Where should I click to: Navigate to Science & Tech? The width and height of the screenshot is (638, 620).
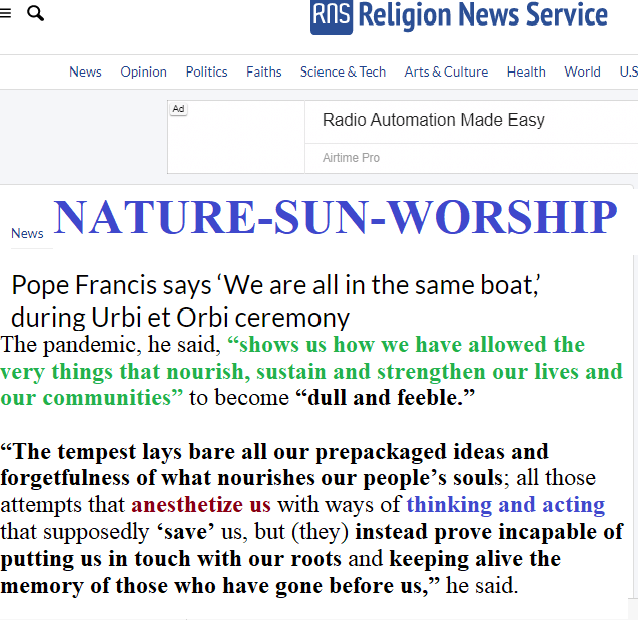(x=343, y=72)
